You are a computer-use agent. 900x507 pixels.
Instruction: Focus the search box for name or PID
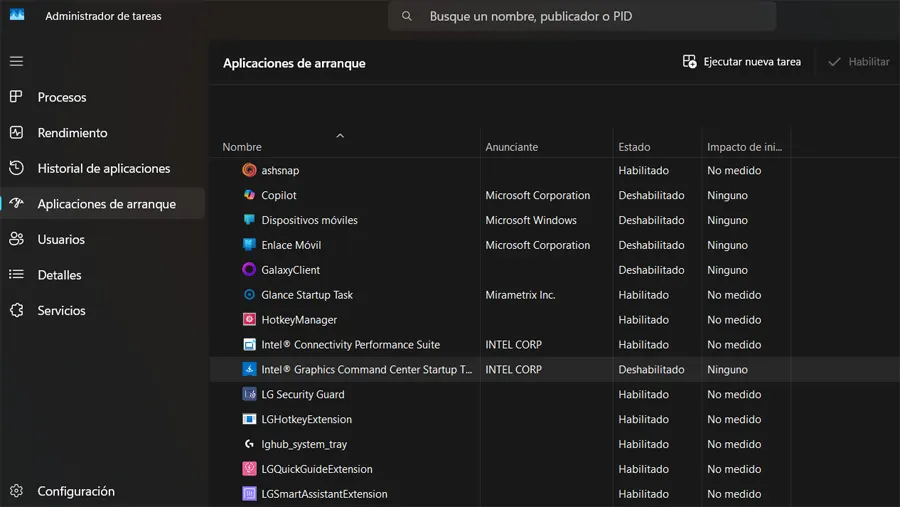[x=582, y=16]
